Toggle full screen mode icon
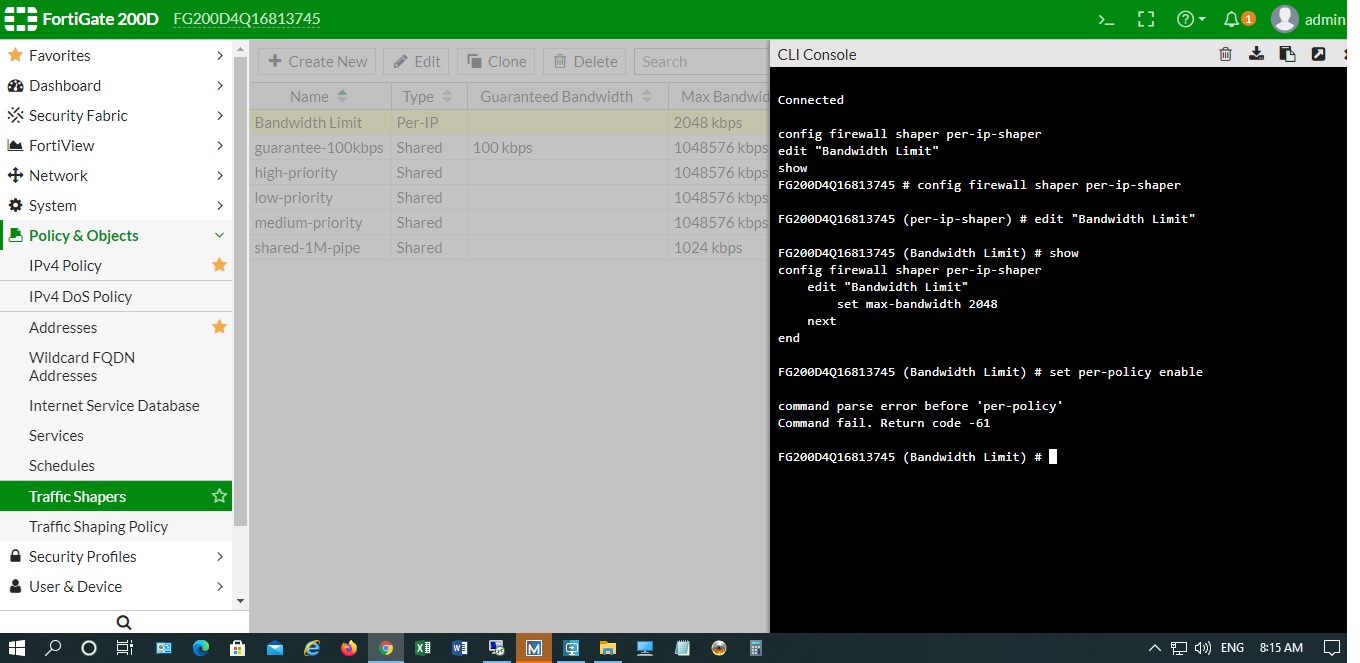 point(1146,19)
